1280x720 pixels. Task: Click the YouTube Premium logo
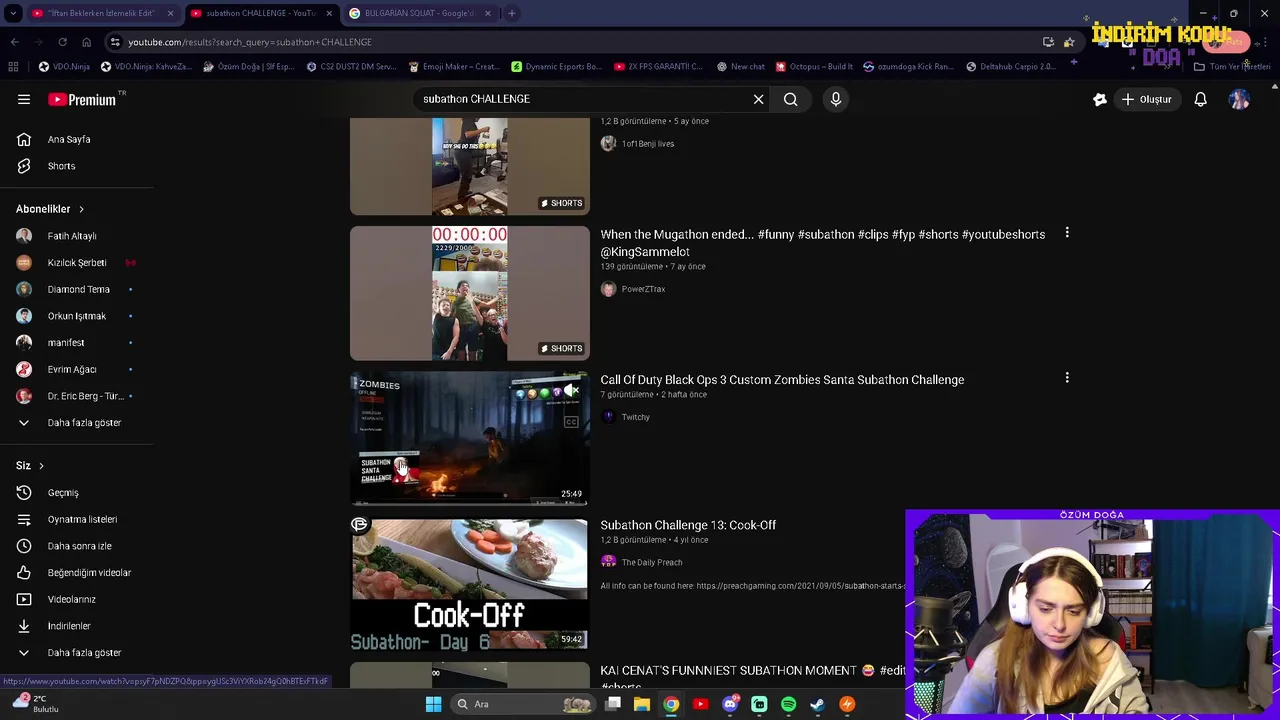tap(82, 99)
